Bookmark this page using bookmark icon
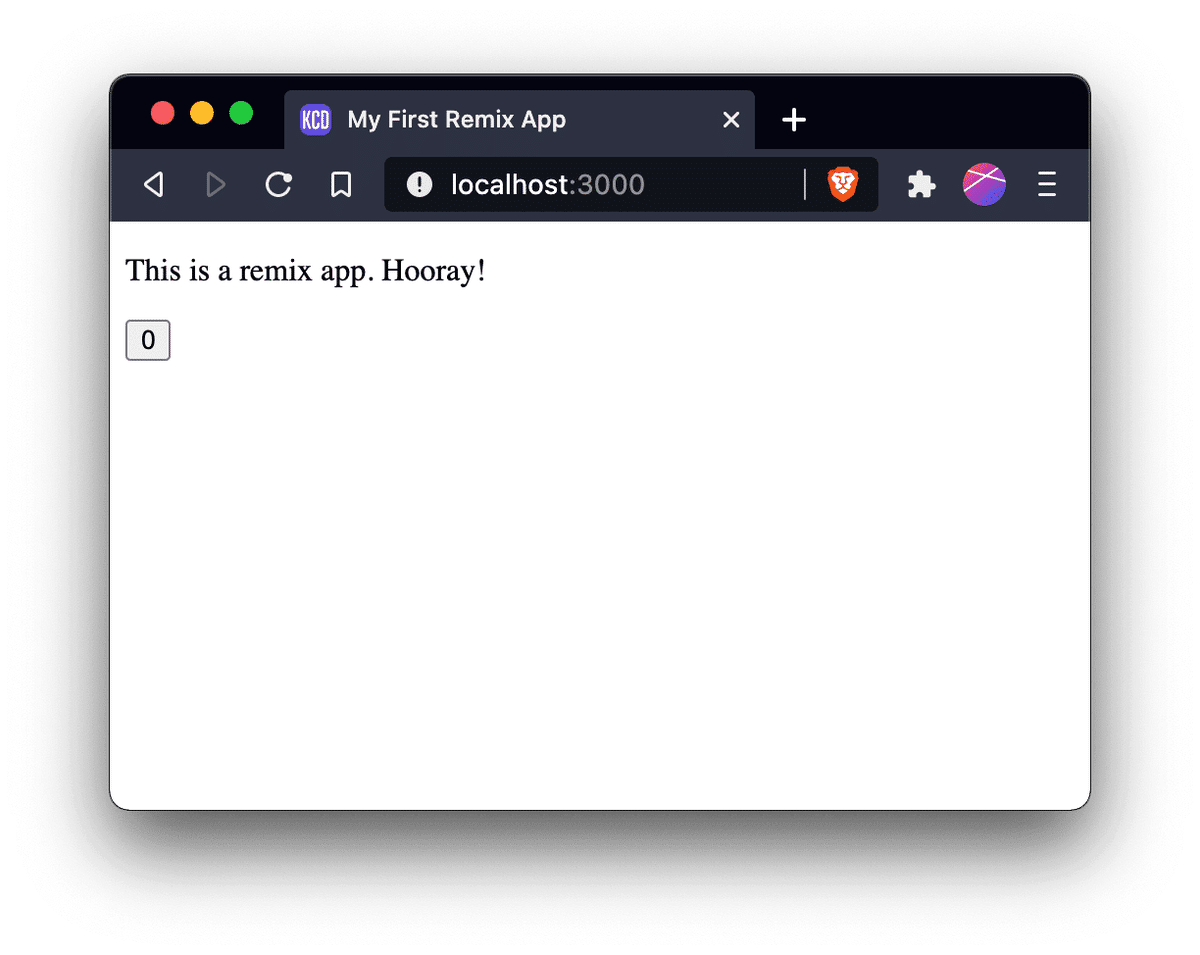Screen dimensions: 1200x955 341,184
